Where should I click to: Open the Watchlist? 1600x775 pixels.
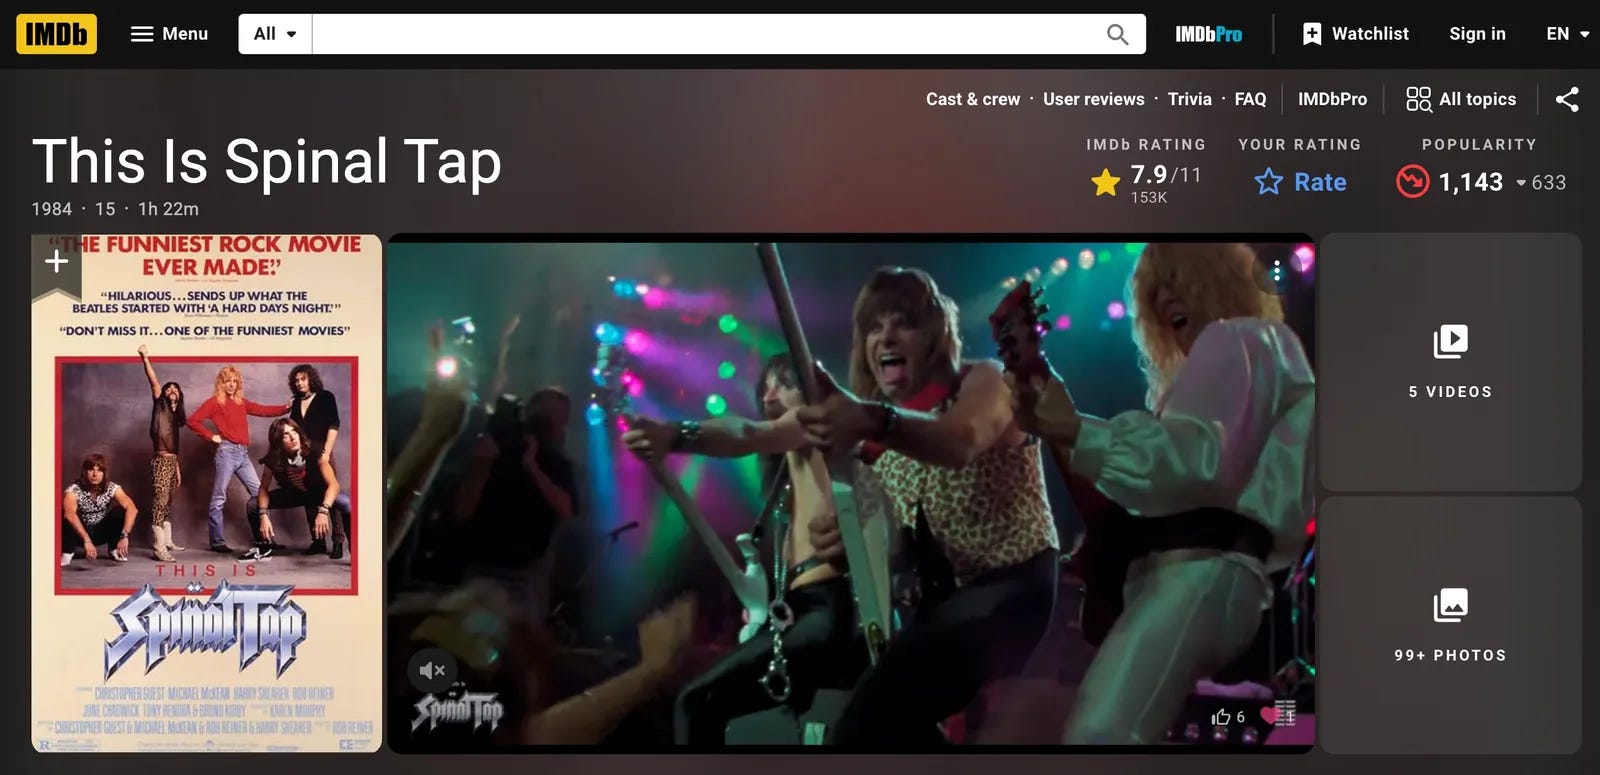click(1355, 34)
